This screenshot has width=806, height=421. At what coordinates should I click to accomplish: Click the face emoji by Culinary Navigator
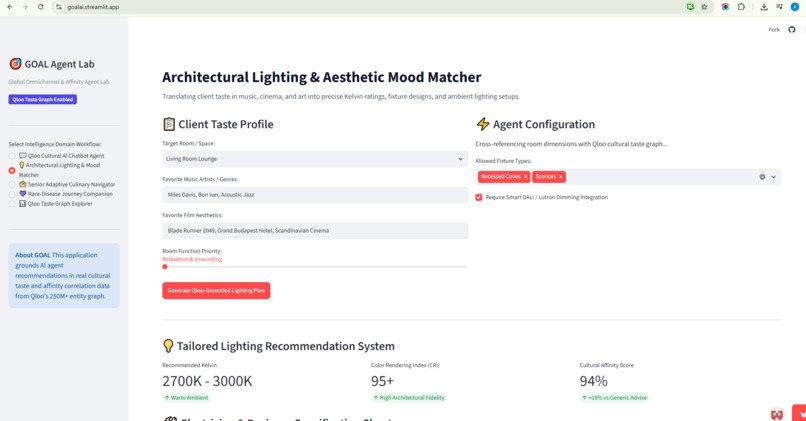point(23,184)
